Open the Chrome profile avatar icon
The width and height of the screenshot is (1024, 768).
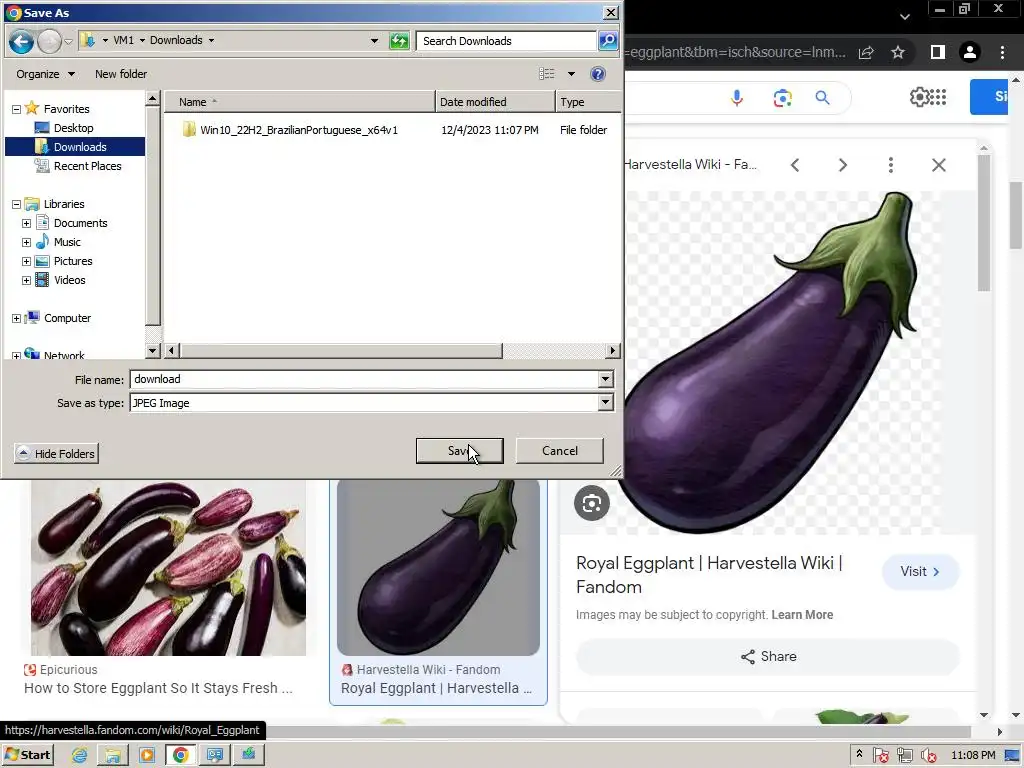(x=970, y=52)
